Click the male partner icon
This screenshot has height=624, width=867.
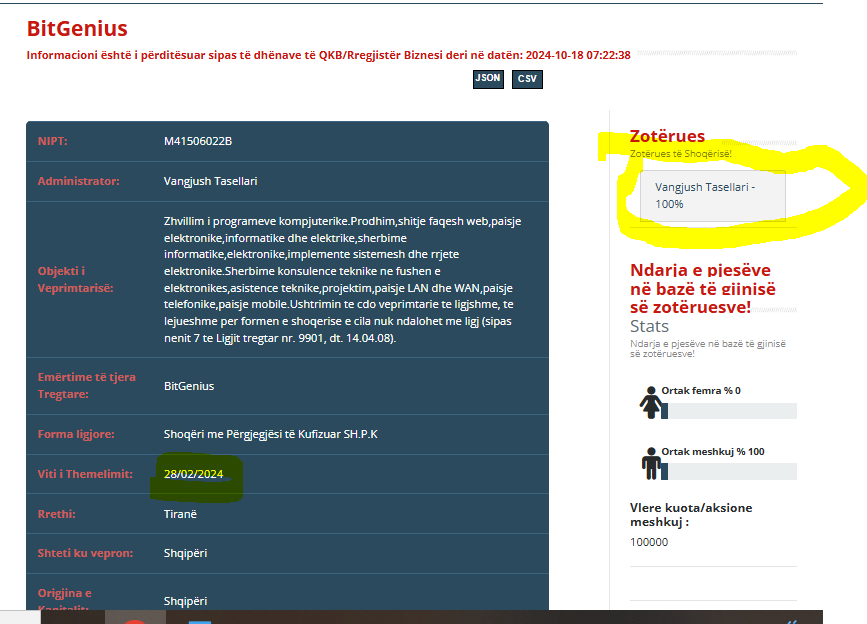(x=650, y=462)
